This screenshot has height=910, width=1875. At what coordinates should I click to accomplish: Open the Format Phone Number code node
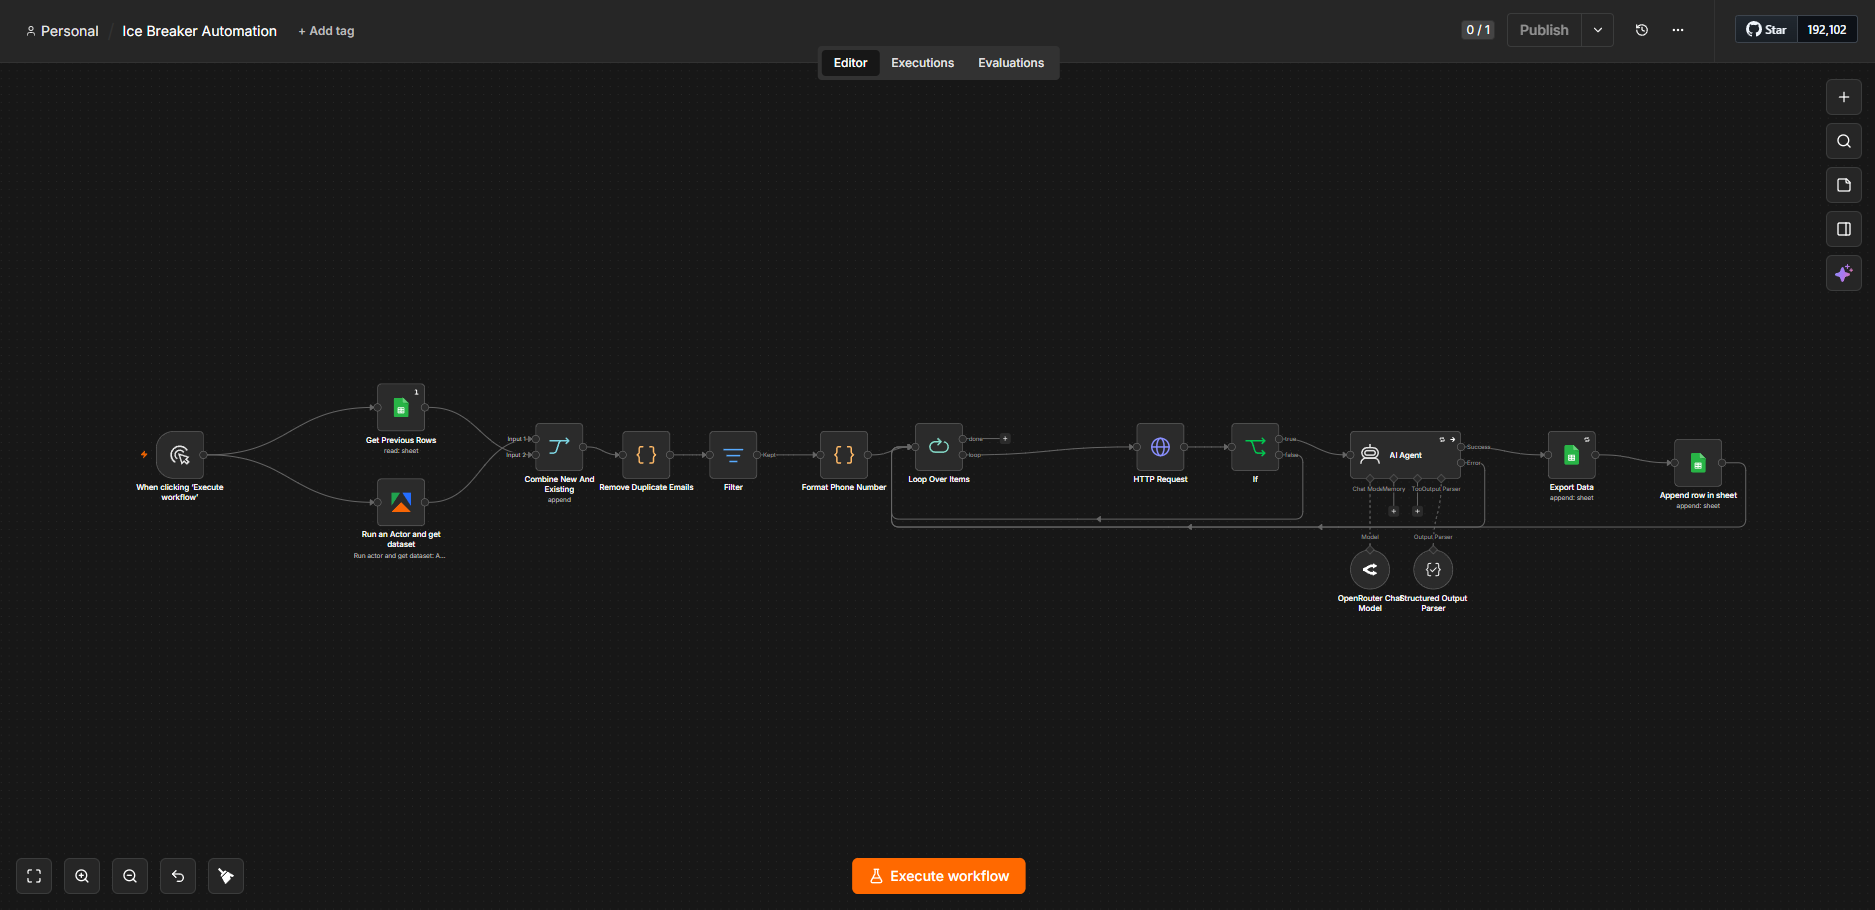pos(844,455)
